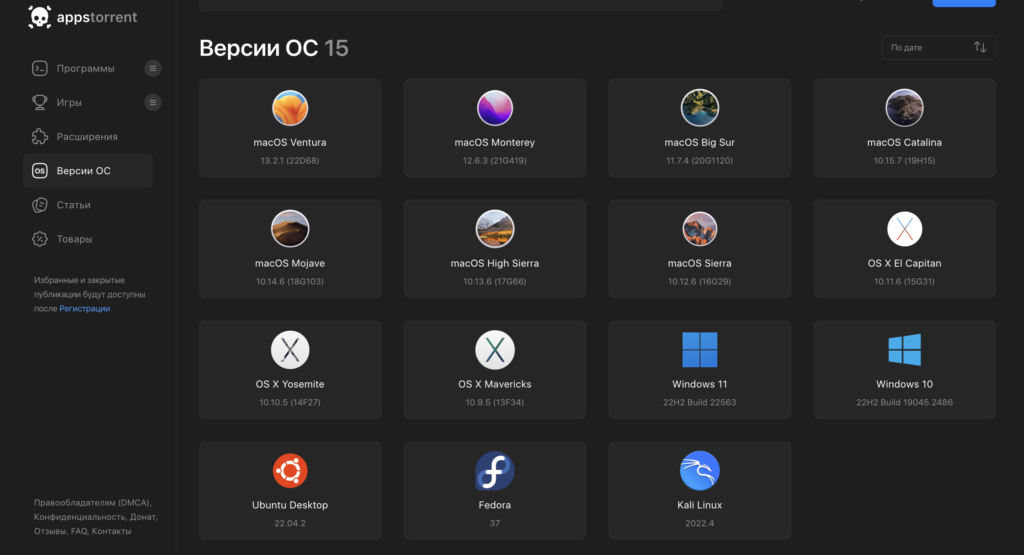Follow the Регистрации link

coord(85,308)
